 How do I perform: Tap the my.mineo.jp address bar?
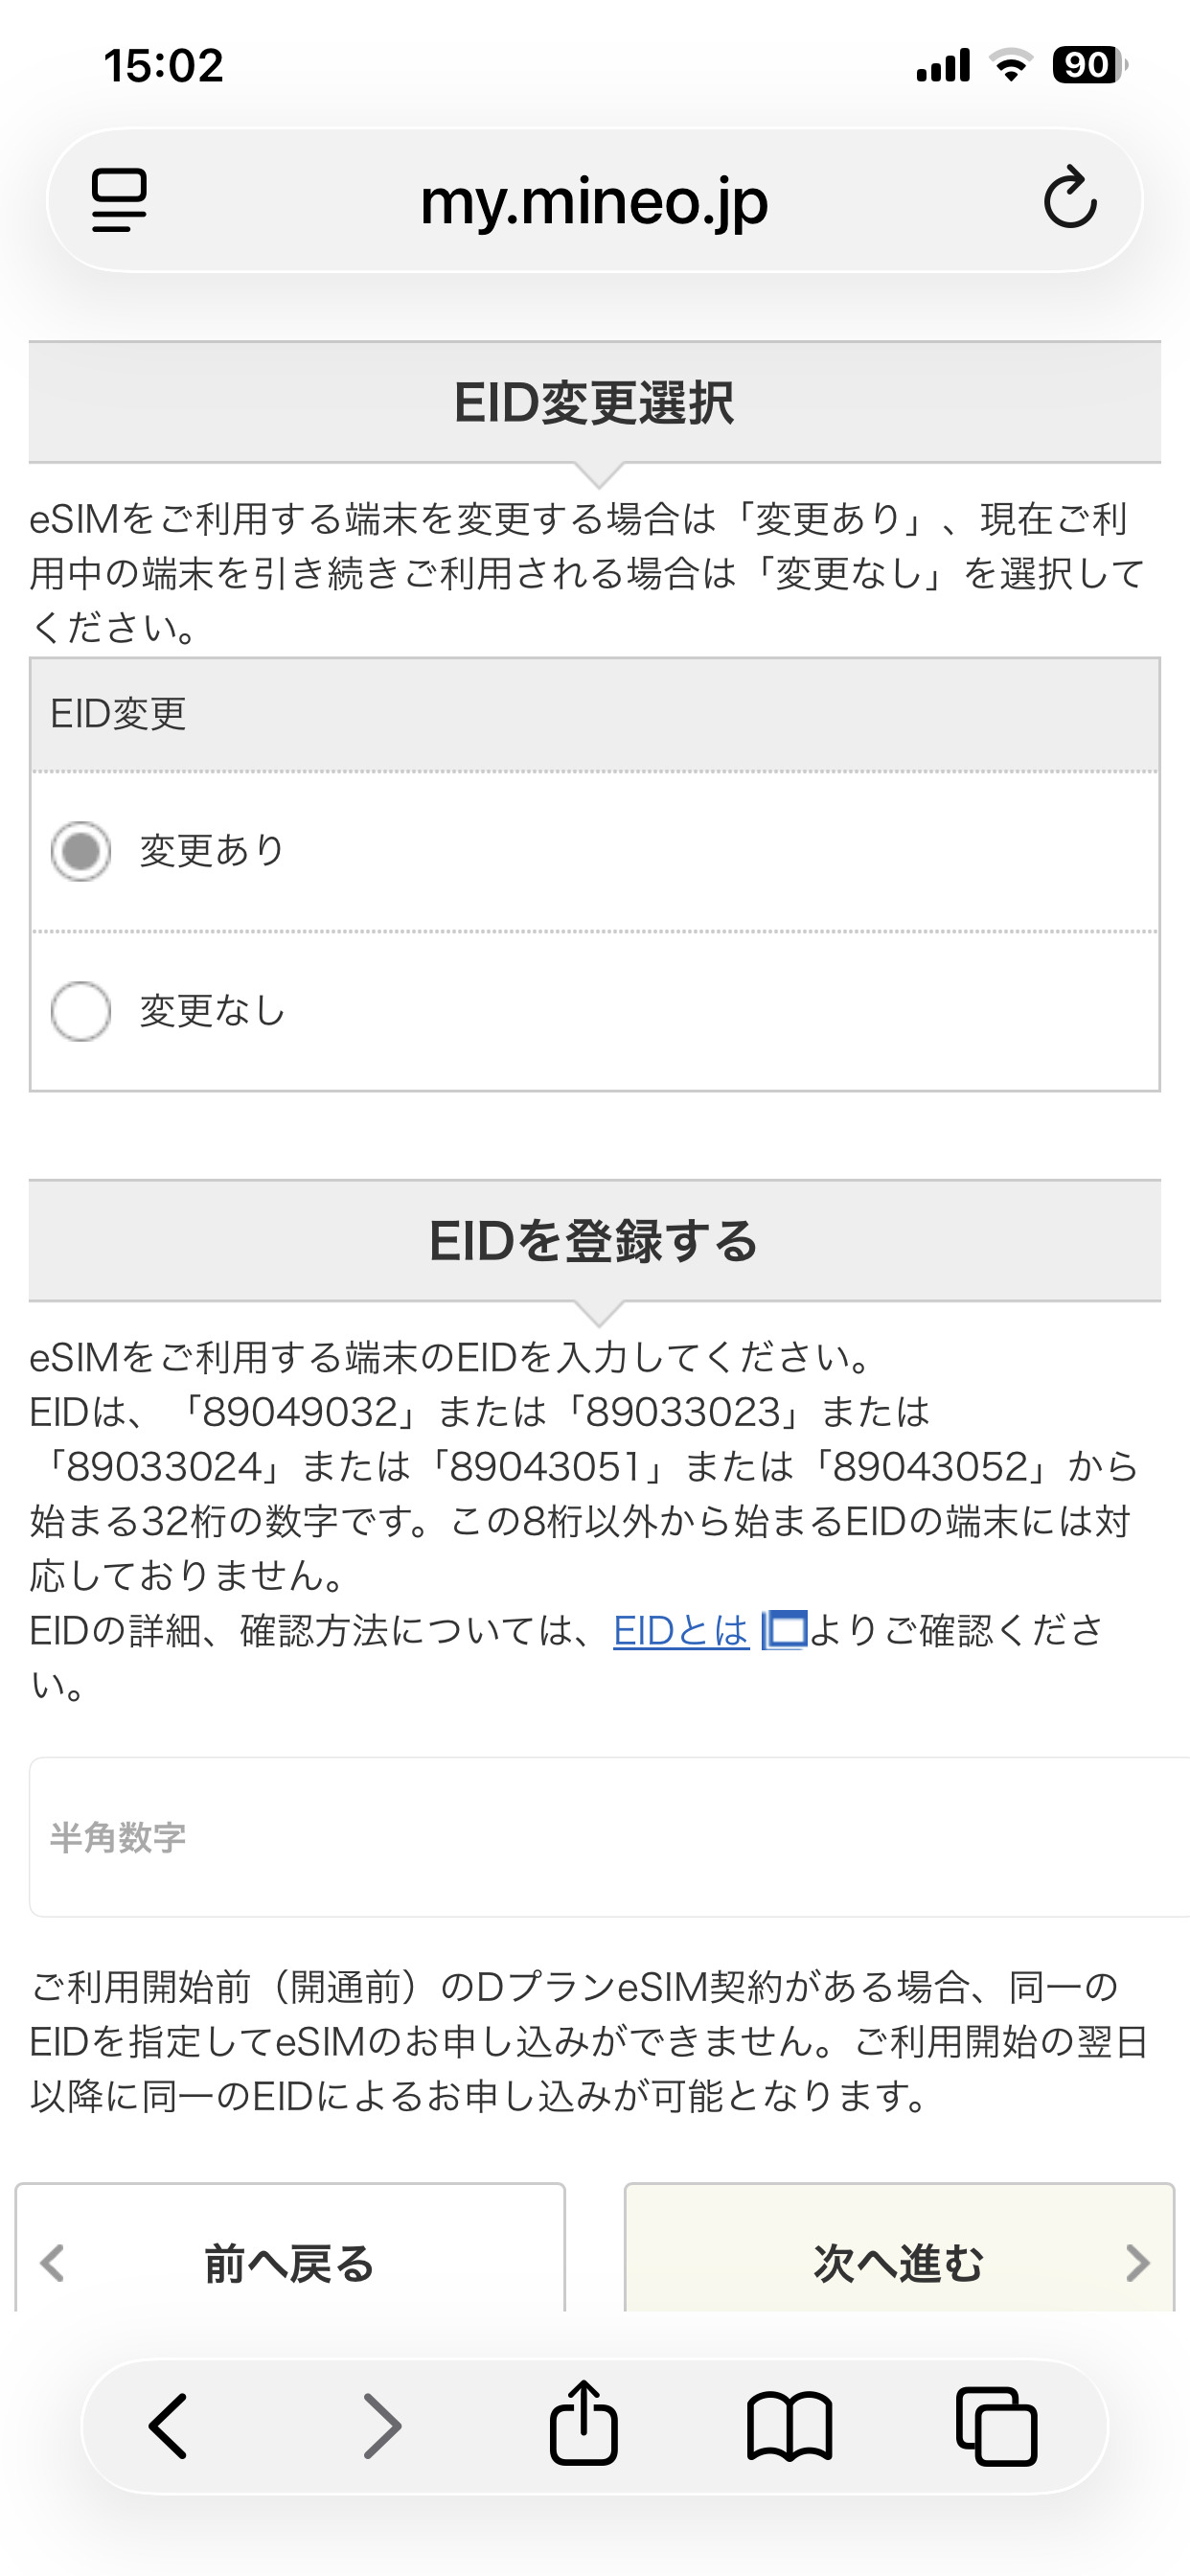(594, 200)
